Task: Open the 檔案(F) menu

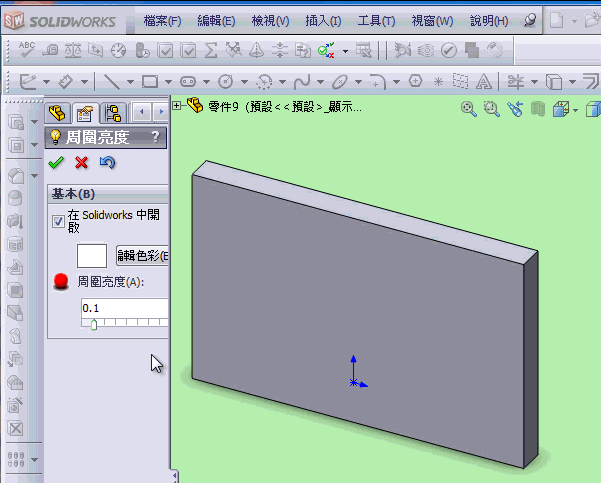Action: pos(163,20)
